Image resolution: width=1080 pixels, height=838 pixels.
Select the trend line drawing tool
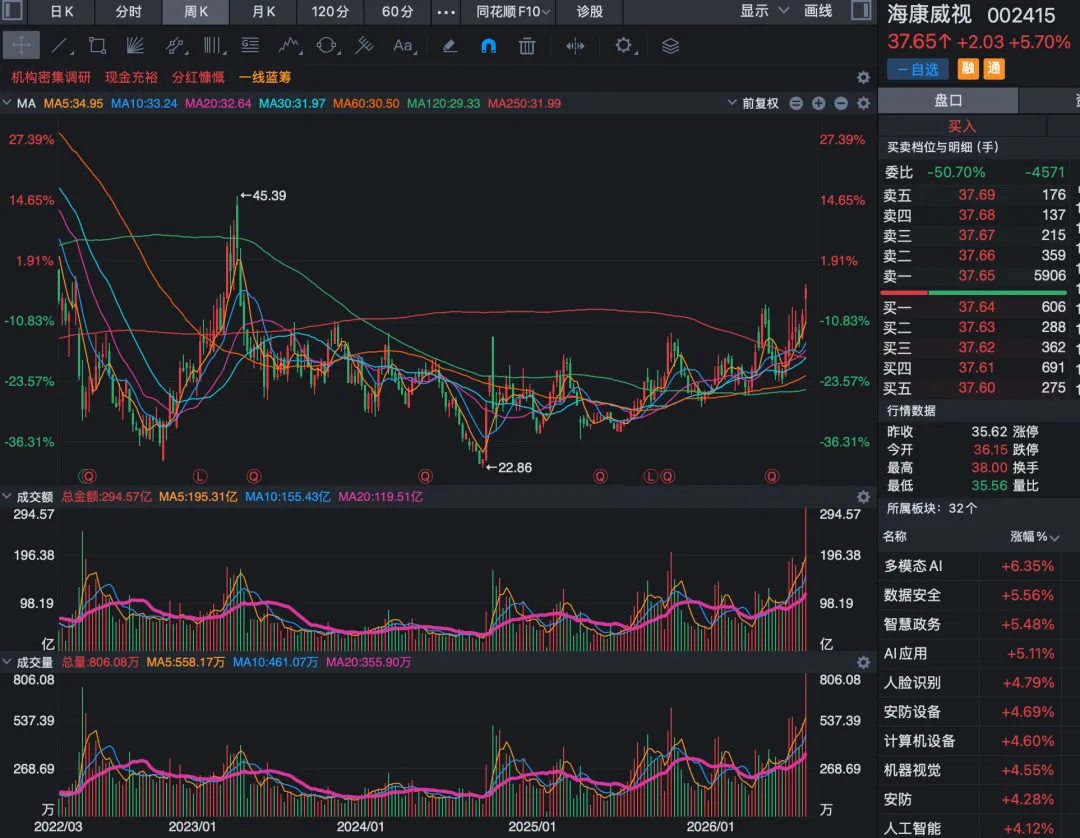point(61,46)
